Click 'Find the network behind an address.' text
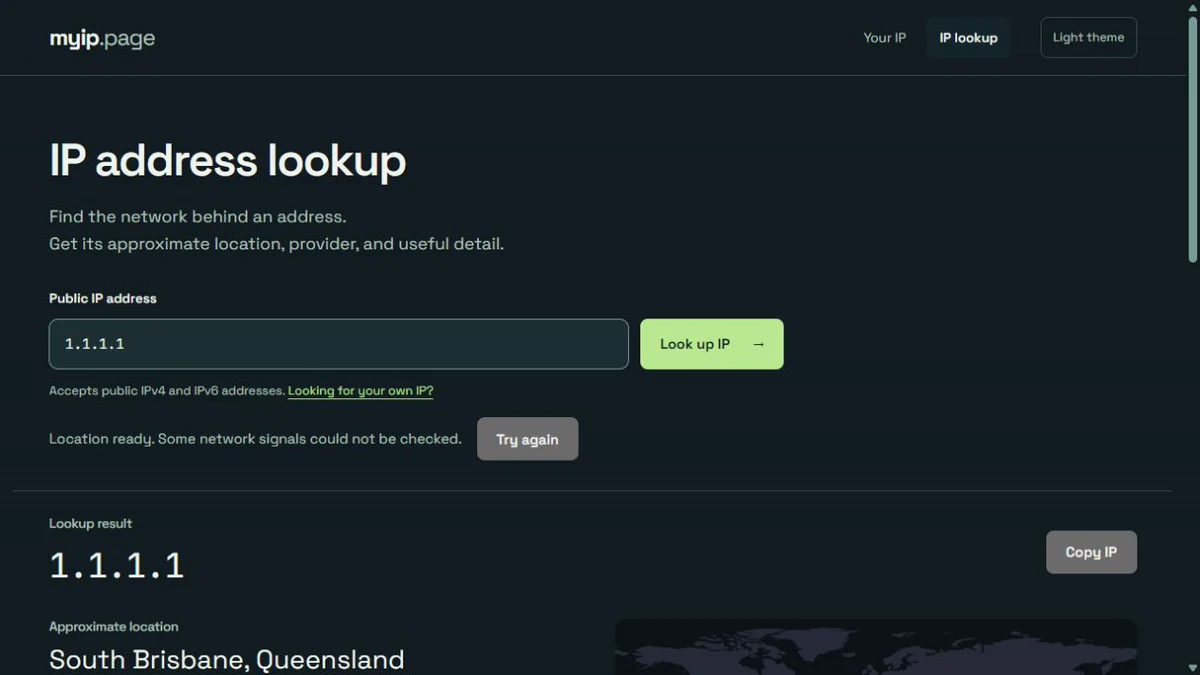This screenshot has width=1200, height=675. [198, 217]
